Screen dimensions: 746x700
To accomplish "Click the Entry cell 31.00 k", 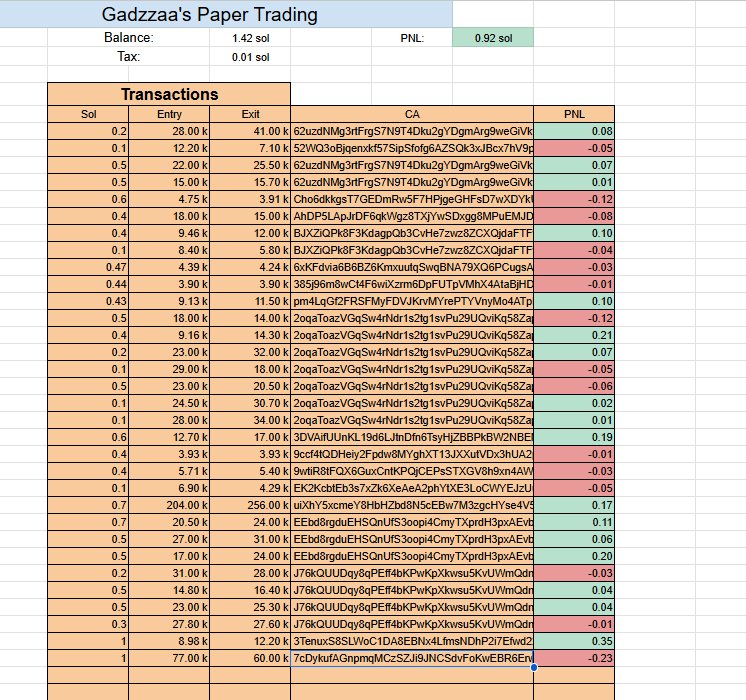I will coord(169,573).
